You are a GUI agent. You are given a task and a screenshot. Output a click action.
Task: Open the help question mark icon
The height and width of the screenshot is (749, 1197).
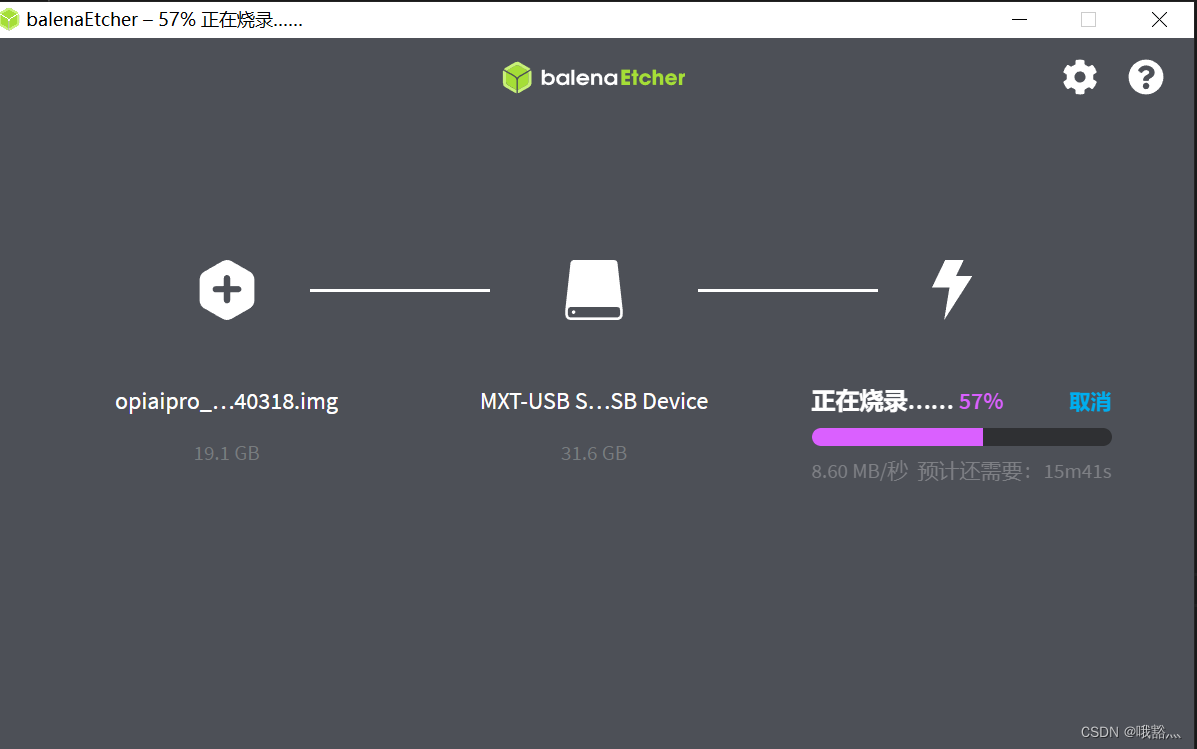click(x=1145, y=77)
